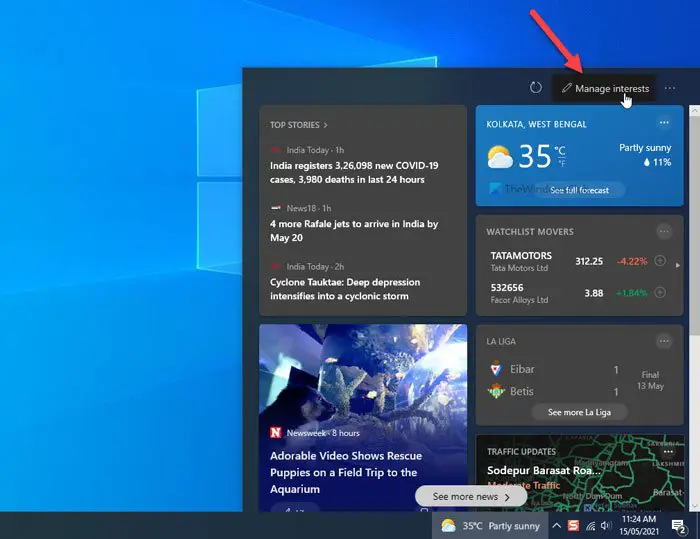700x539 pixels.
Task: Open Newsweek rescue puppies aquarium story
Action: pyautogui.click(x=346, y=472)
